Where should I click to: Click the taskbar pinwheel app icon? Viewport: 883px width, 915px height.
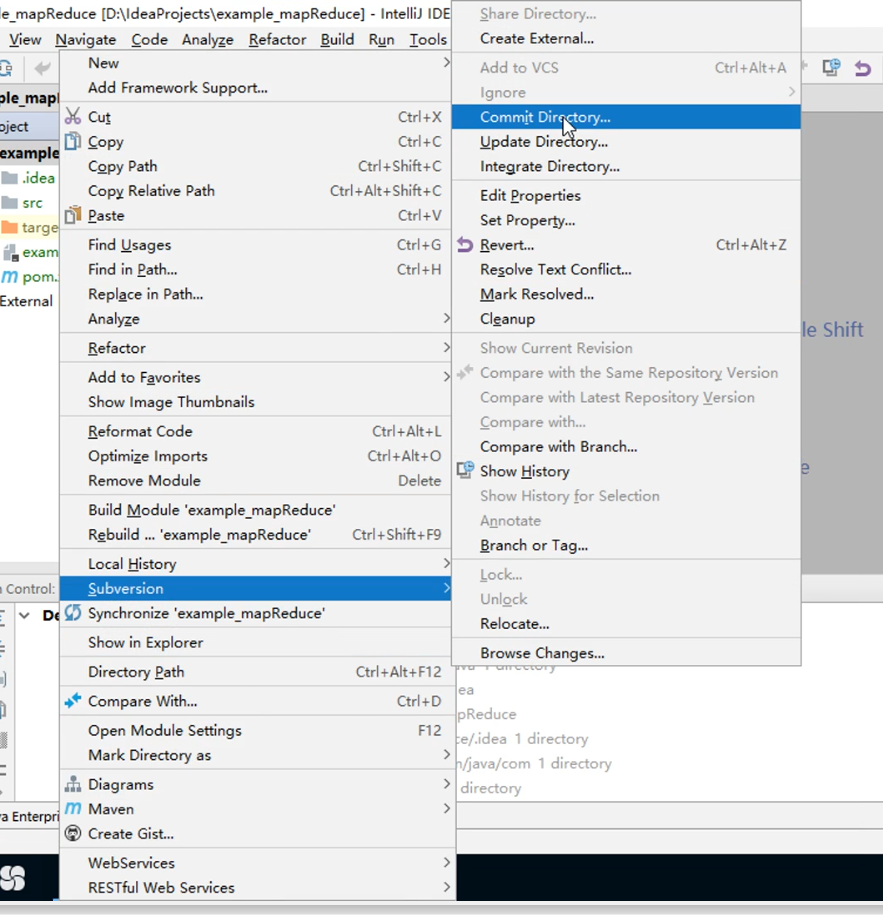point(13,878)
